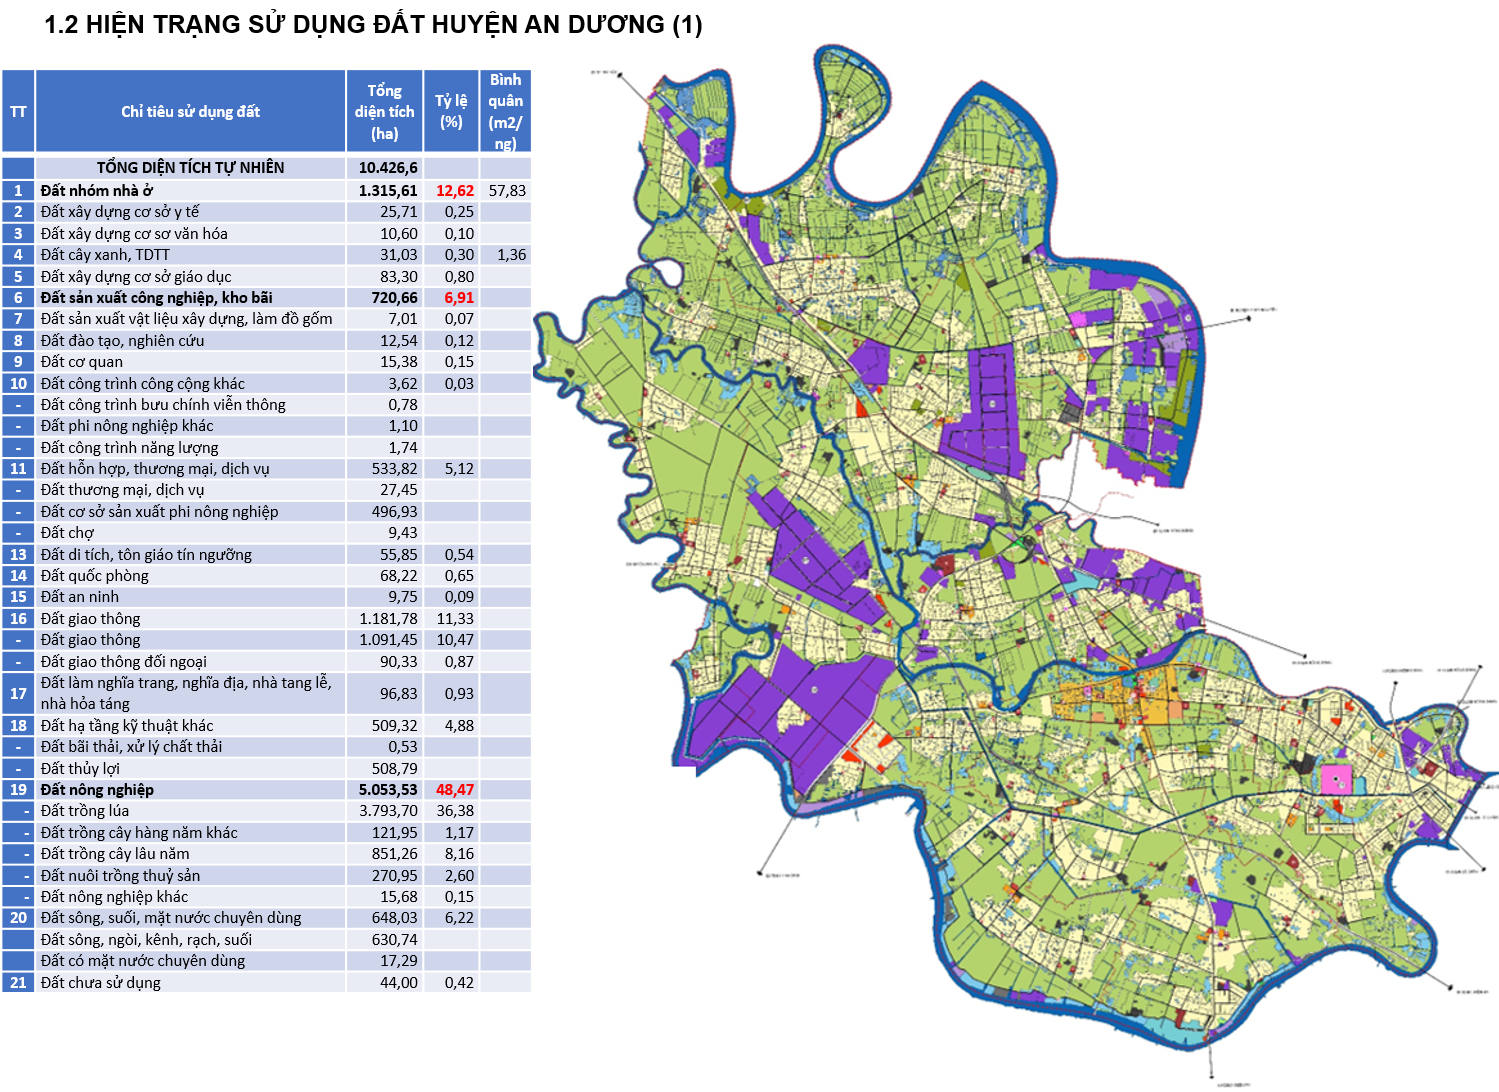Select the 57,83 average value cell
The image size is (1499, 1092).
507,190
